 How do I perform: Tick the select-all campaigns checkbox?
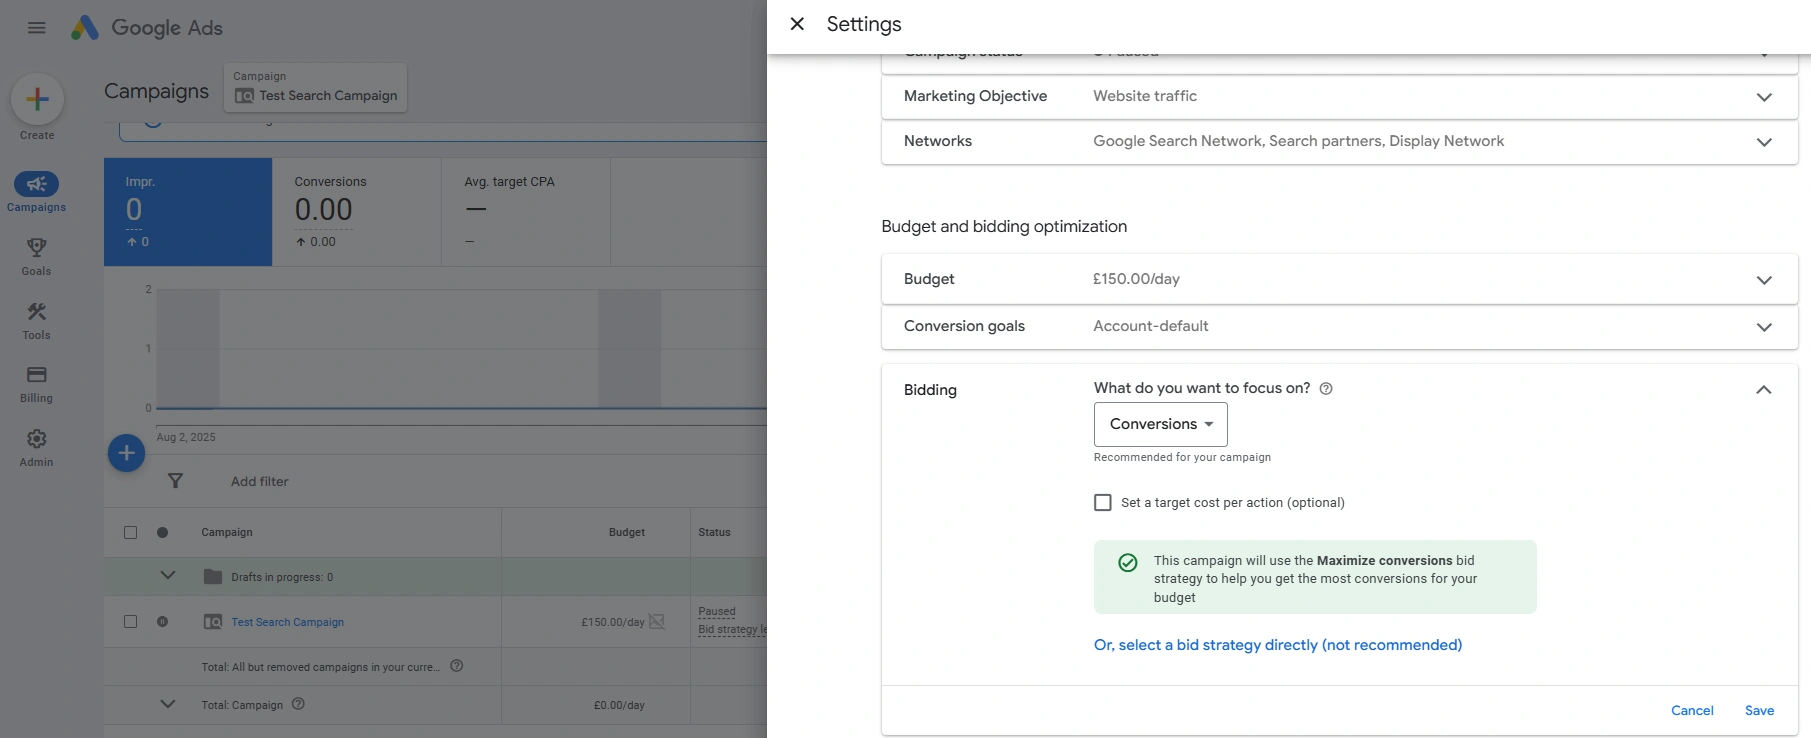130,533
